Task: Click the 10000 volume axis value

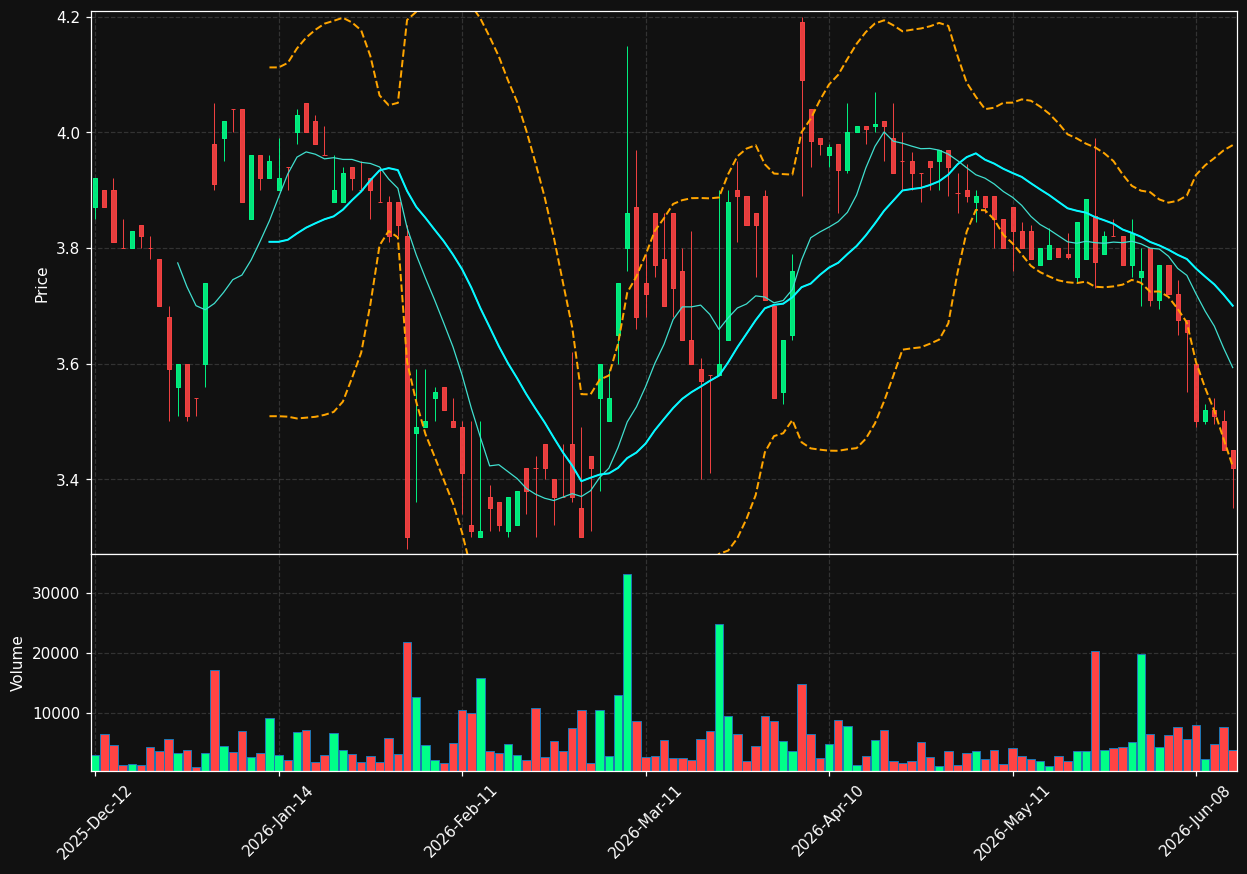Action: coord(57,714)
